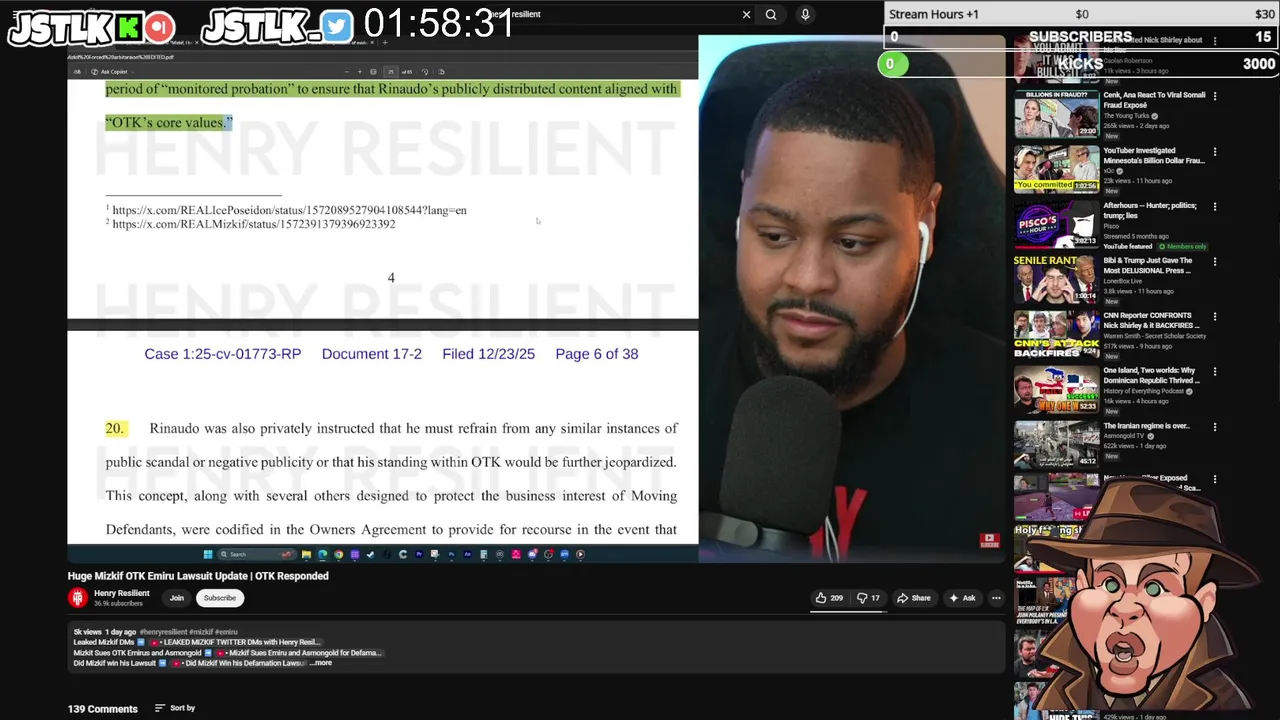Click the Members only badge on Afterhours video
The width and height of the screenshot is (1280, 720).
pyautogui.click(x=1182, y=246)
